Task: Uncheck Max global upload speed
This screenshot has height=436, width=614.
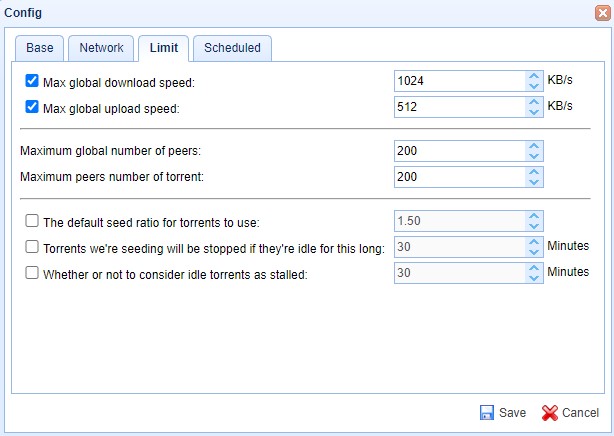Action: click(x=32, y=107)
